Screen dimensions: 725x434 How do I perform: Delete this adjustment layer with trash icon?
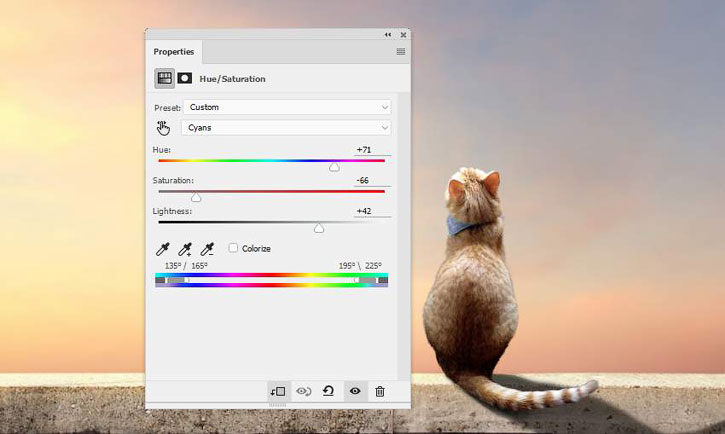click(380, 391)
